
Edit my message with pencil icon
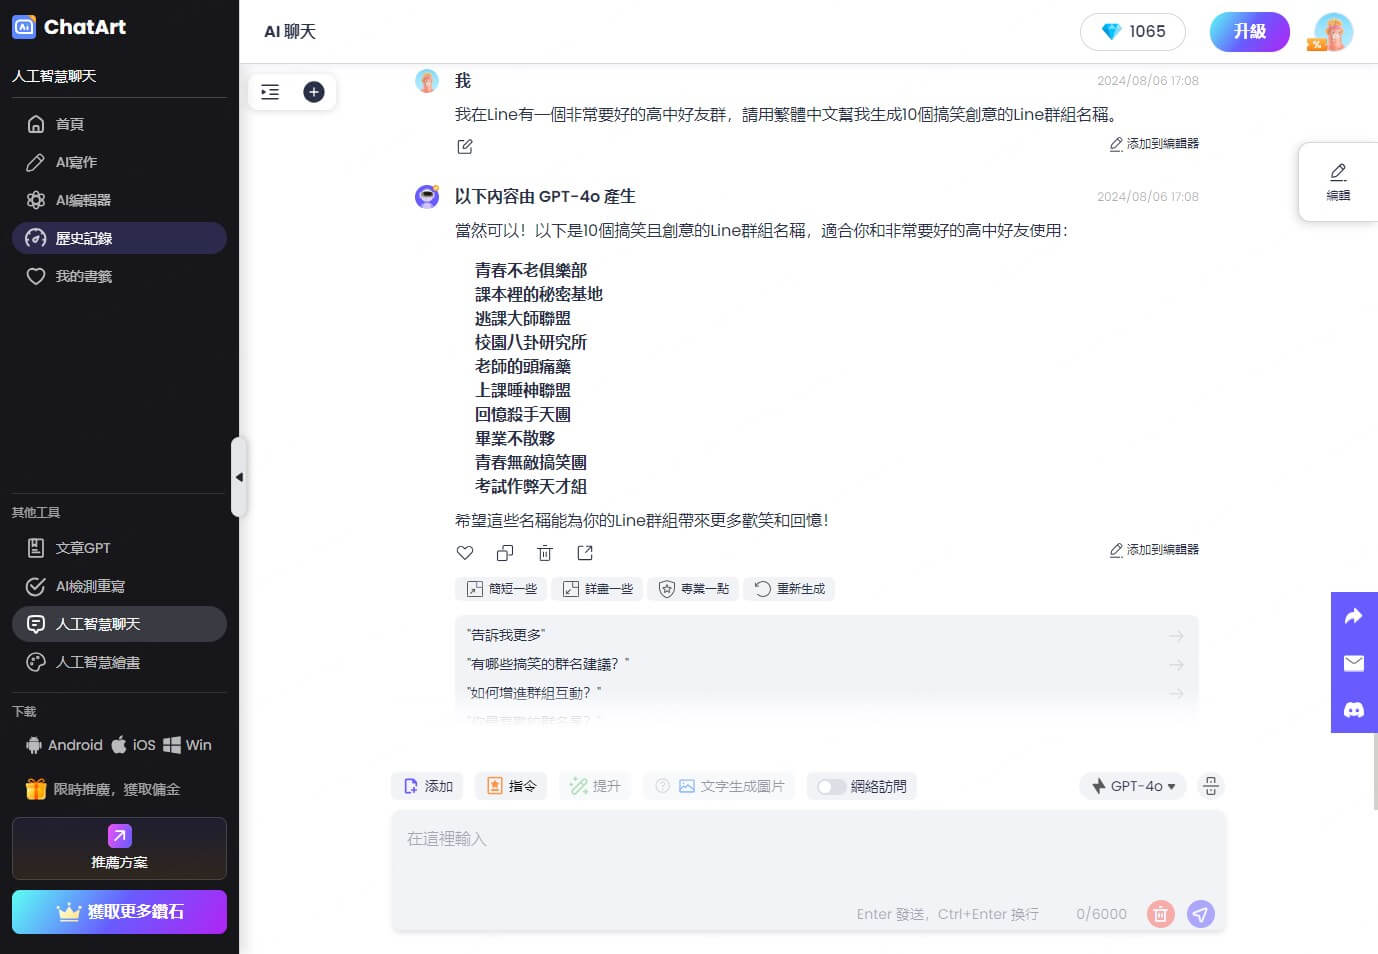pos(465,147)
